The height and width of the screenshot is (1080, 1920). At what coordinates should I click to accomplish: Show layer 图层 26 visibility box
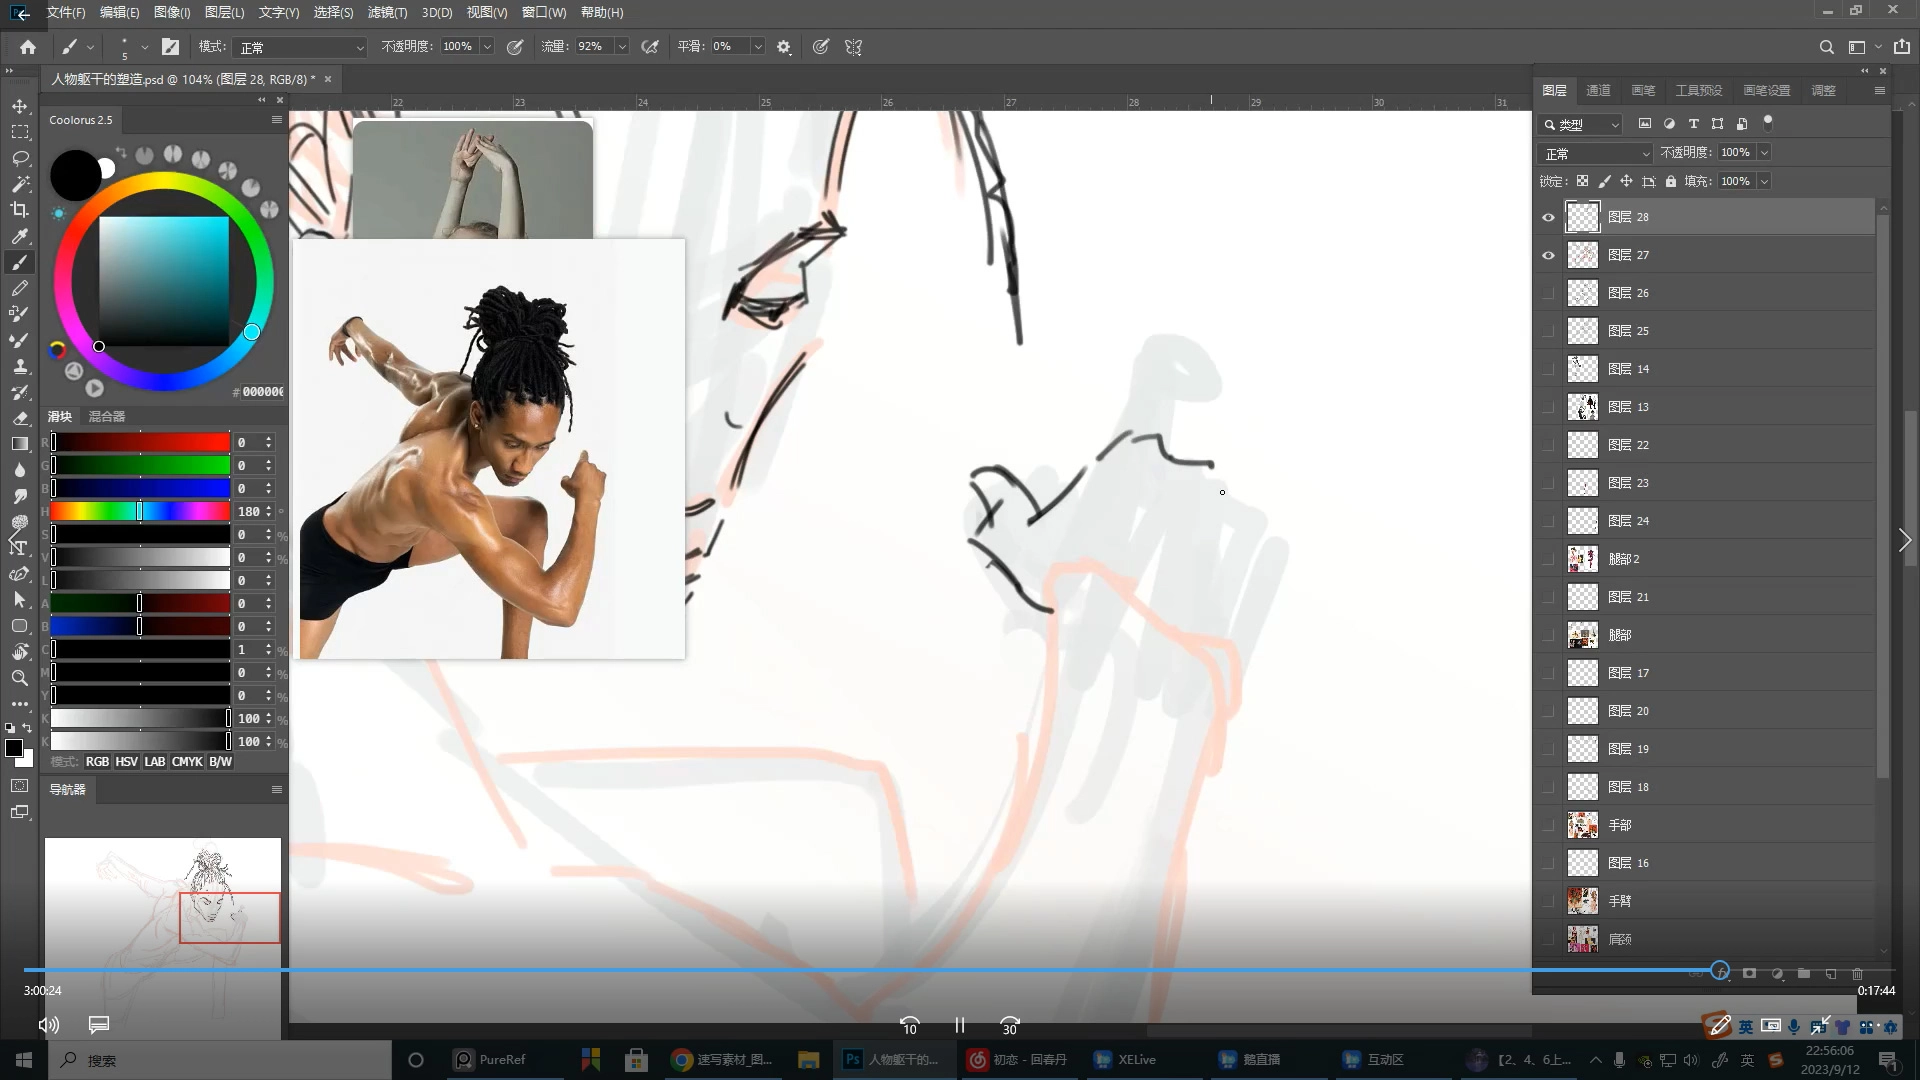[x=1548, y=293]
